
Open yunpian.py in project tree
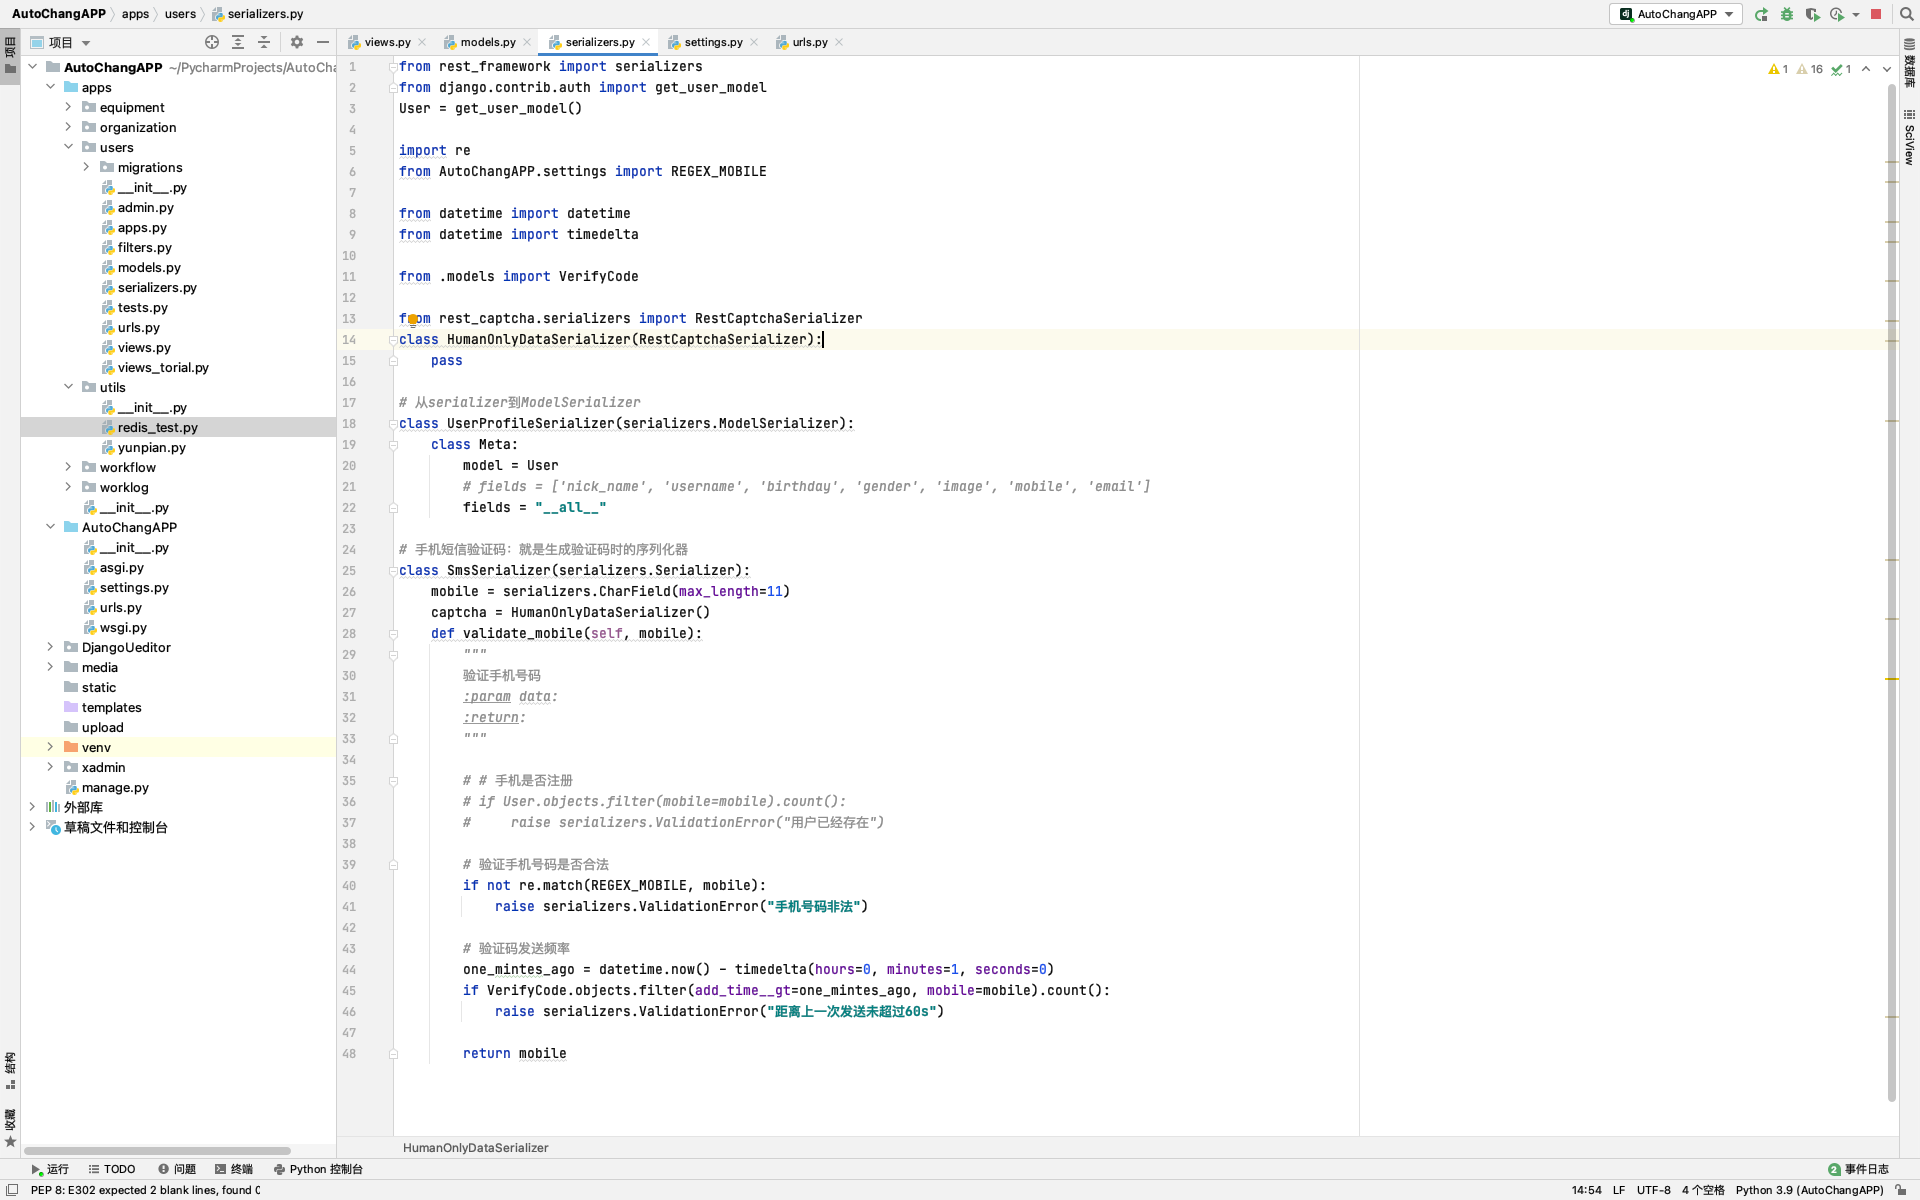point(151,447)
